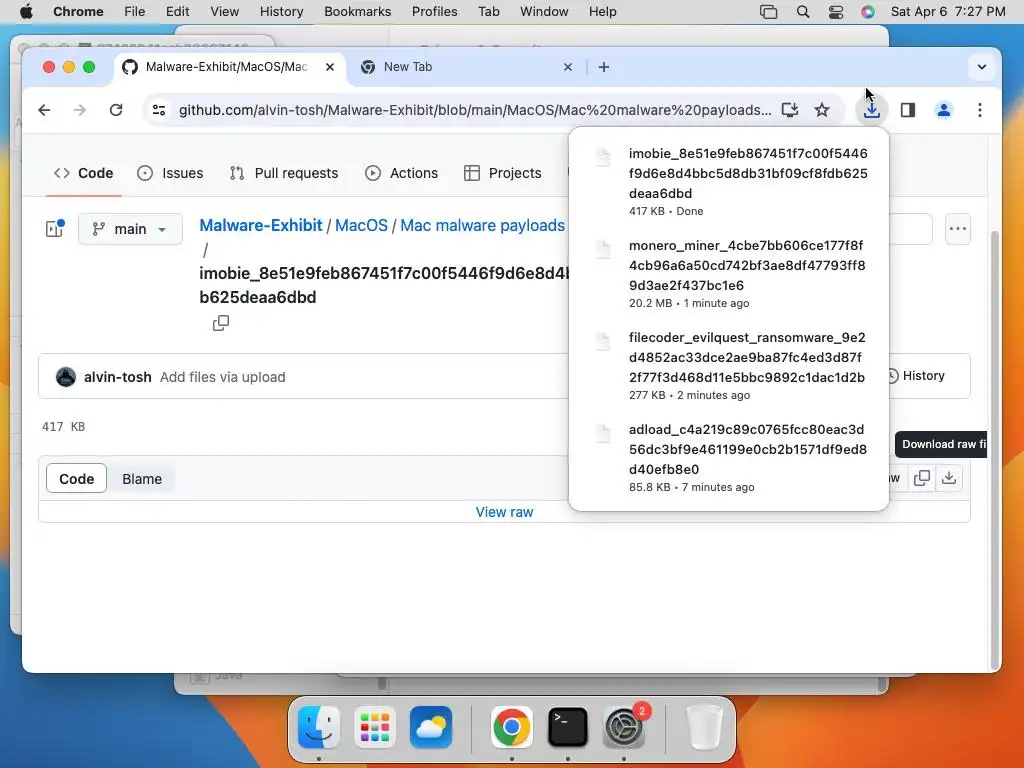
Task: Open the Bookmarks menu
Action: [357, 12]
